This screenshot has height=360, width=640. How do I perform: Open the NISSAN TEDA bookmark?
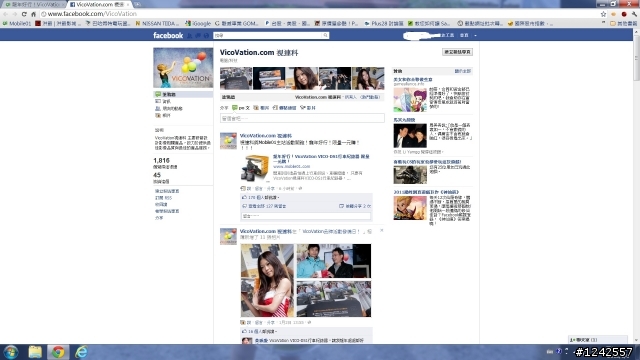click(157, 23)
